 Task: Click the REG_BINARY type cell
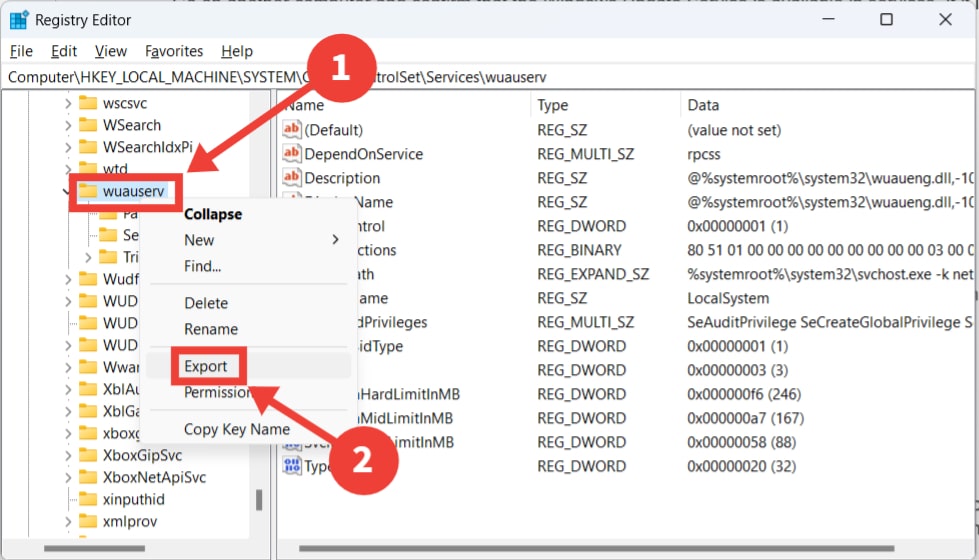pyautogui.click(x=579, y=250)
